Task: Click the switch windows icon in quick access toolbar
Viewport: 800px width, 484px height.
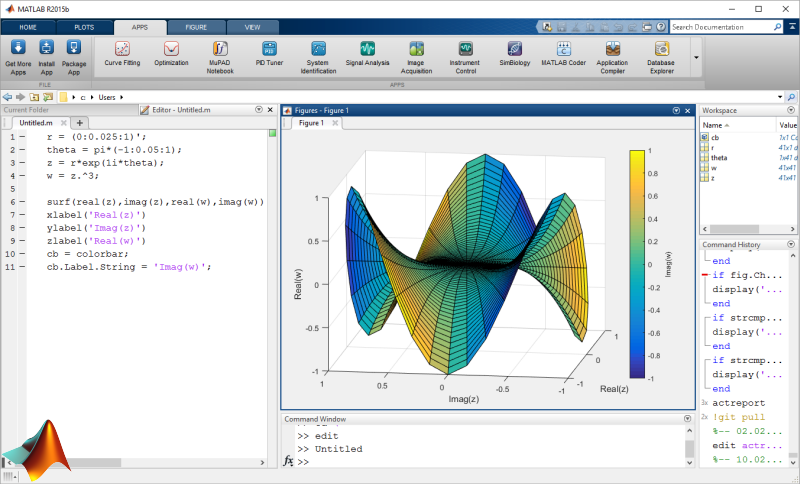Action: click(647, 27)
